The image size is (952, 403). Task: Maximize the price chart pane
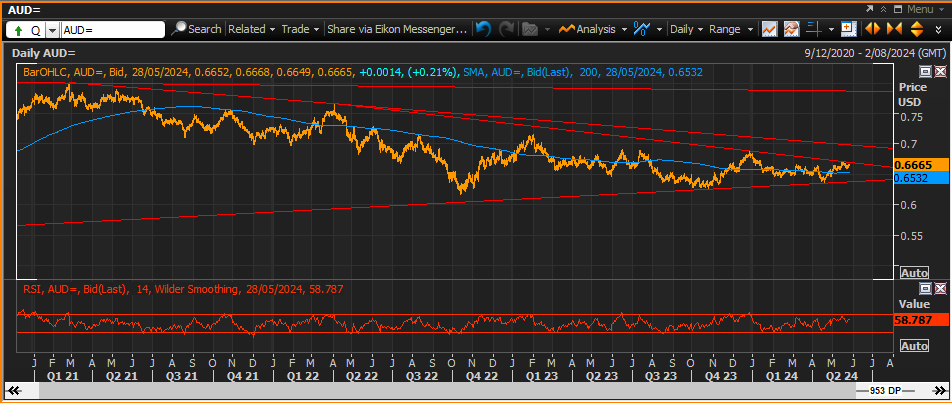[925, 72]
